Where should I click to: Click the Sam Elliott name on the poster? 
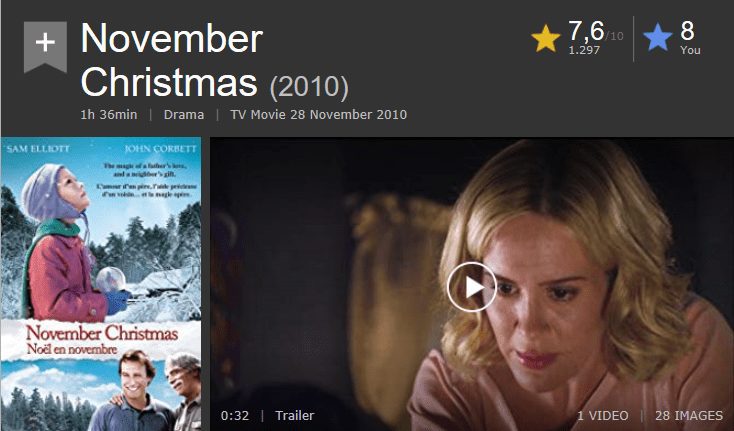click(38, 149)
